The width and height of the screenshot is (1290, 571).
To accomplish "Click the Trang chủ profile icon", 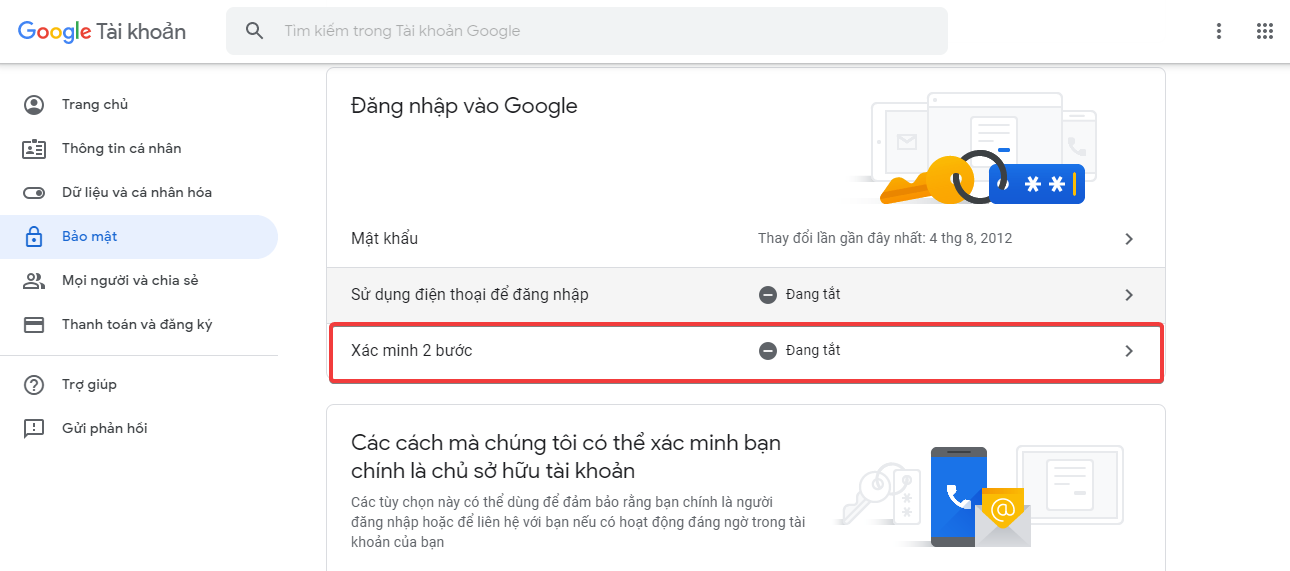I will 34,105.
